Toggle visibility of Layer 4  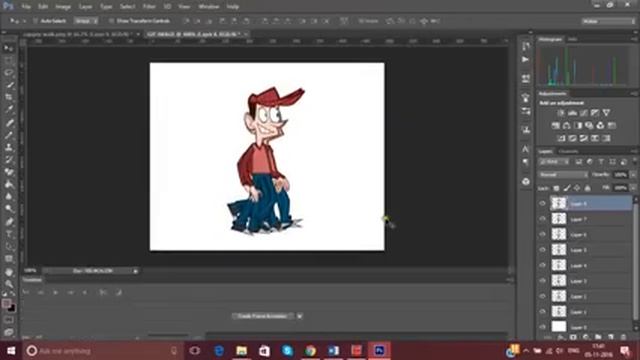[x=542, y=265]
